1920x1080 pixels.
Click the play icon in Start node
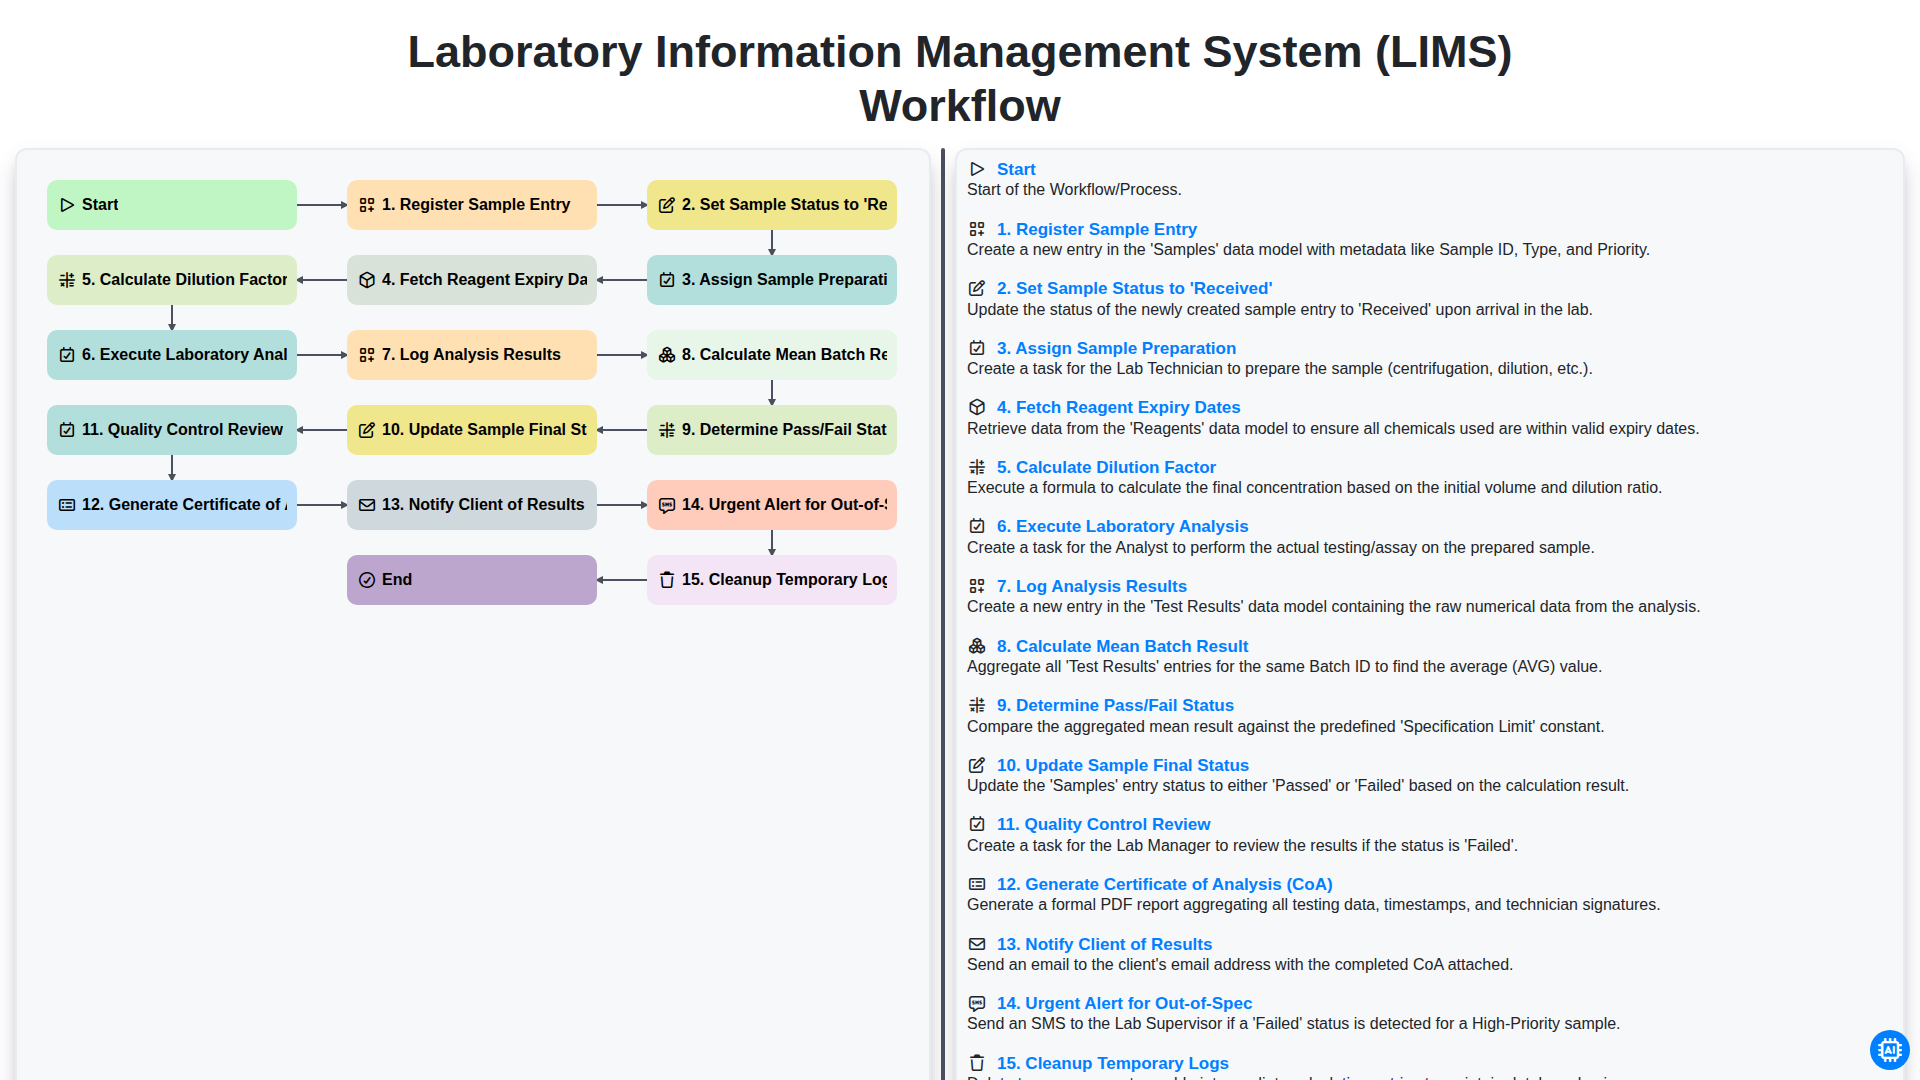click(x=67, y=205)
